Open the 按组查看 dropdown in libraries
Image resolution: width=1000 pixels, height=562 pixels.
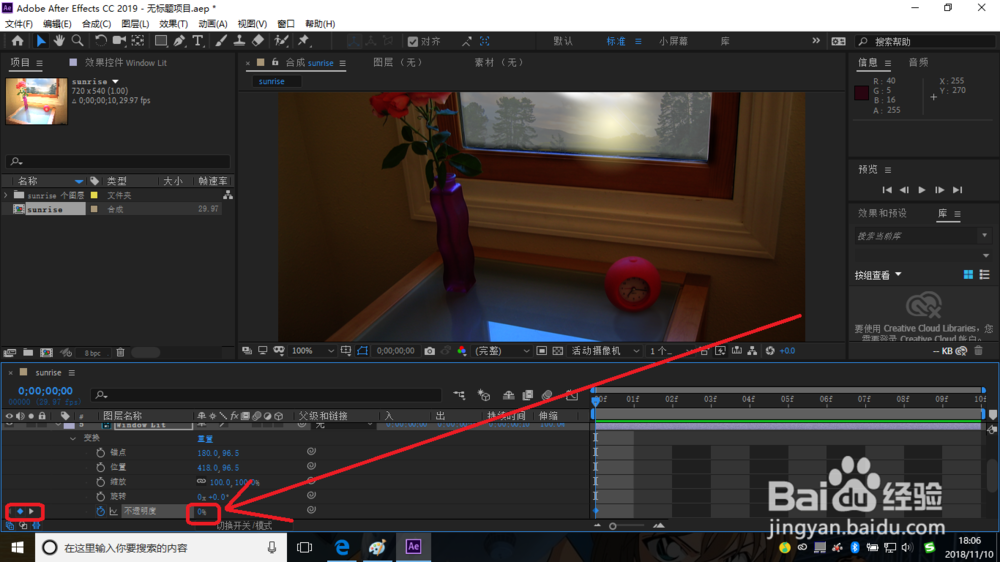click(878, 275)
